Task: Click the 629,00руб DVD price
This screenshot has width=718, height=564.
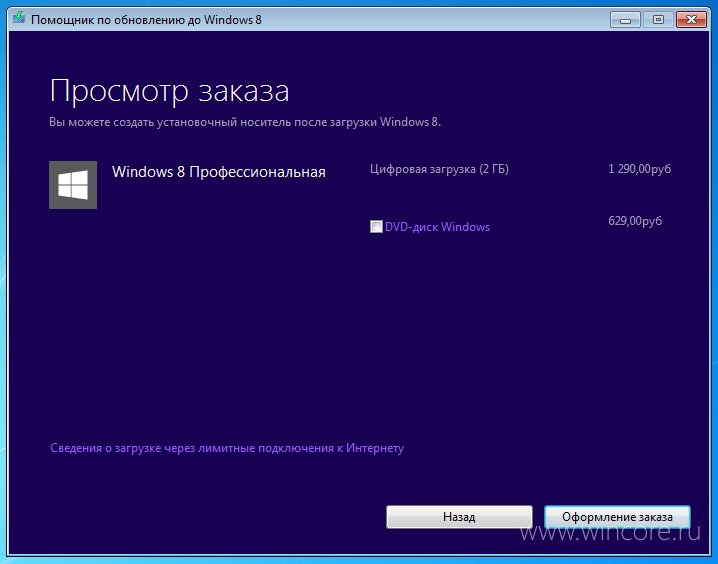Action: point(635,221)
